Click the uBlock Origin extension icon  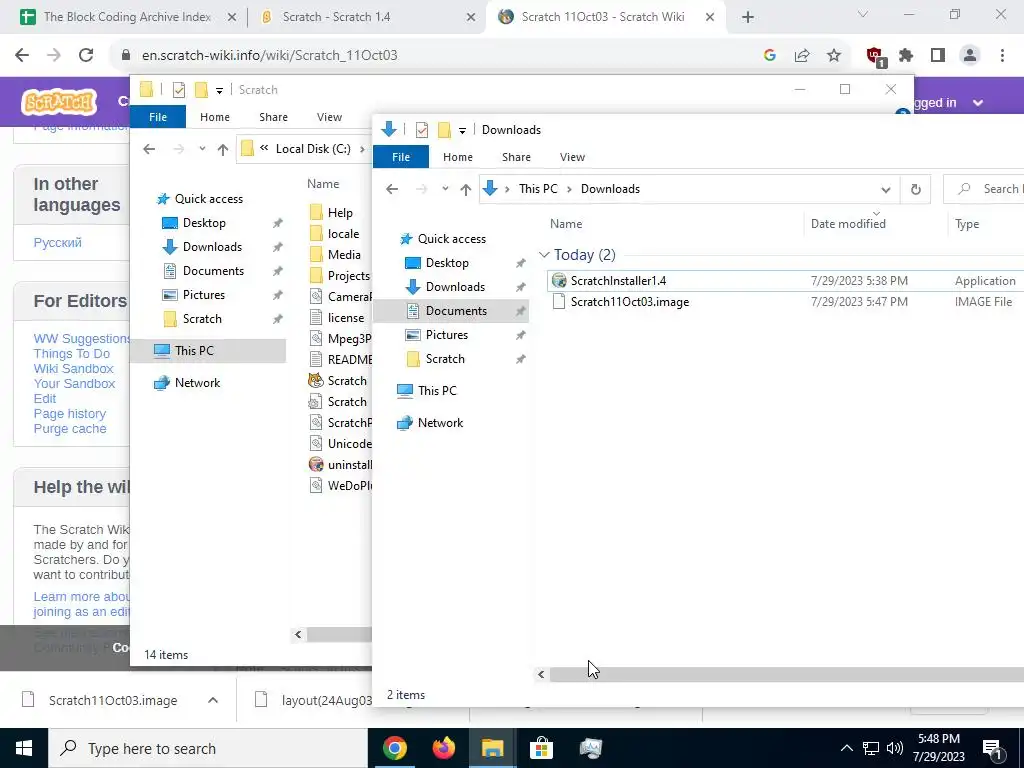pyautogui.click(x=875, y=56)
